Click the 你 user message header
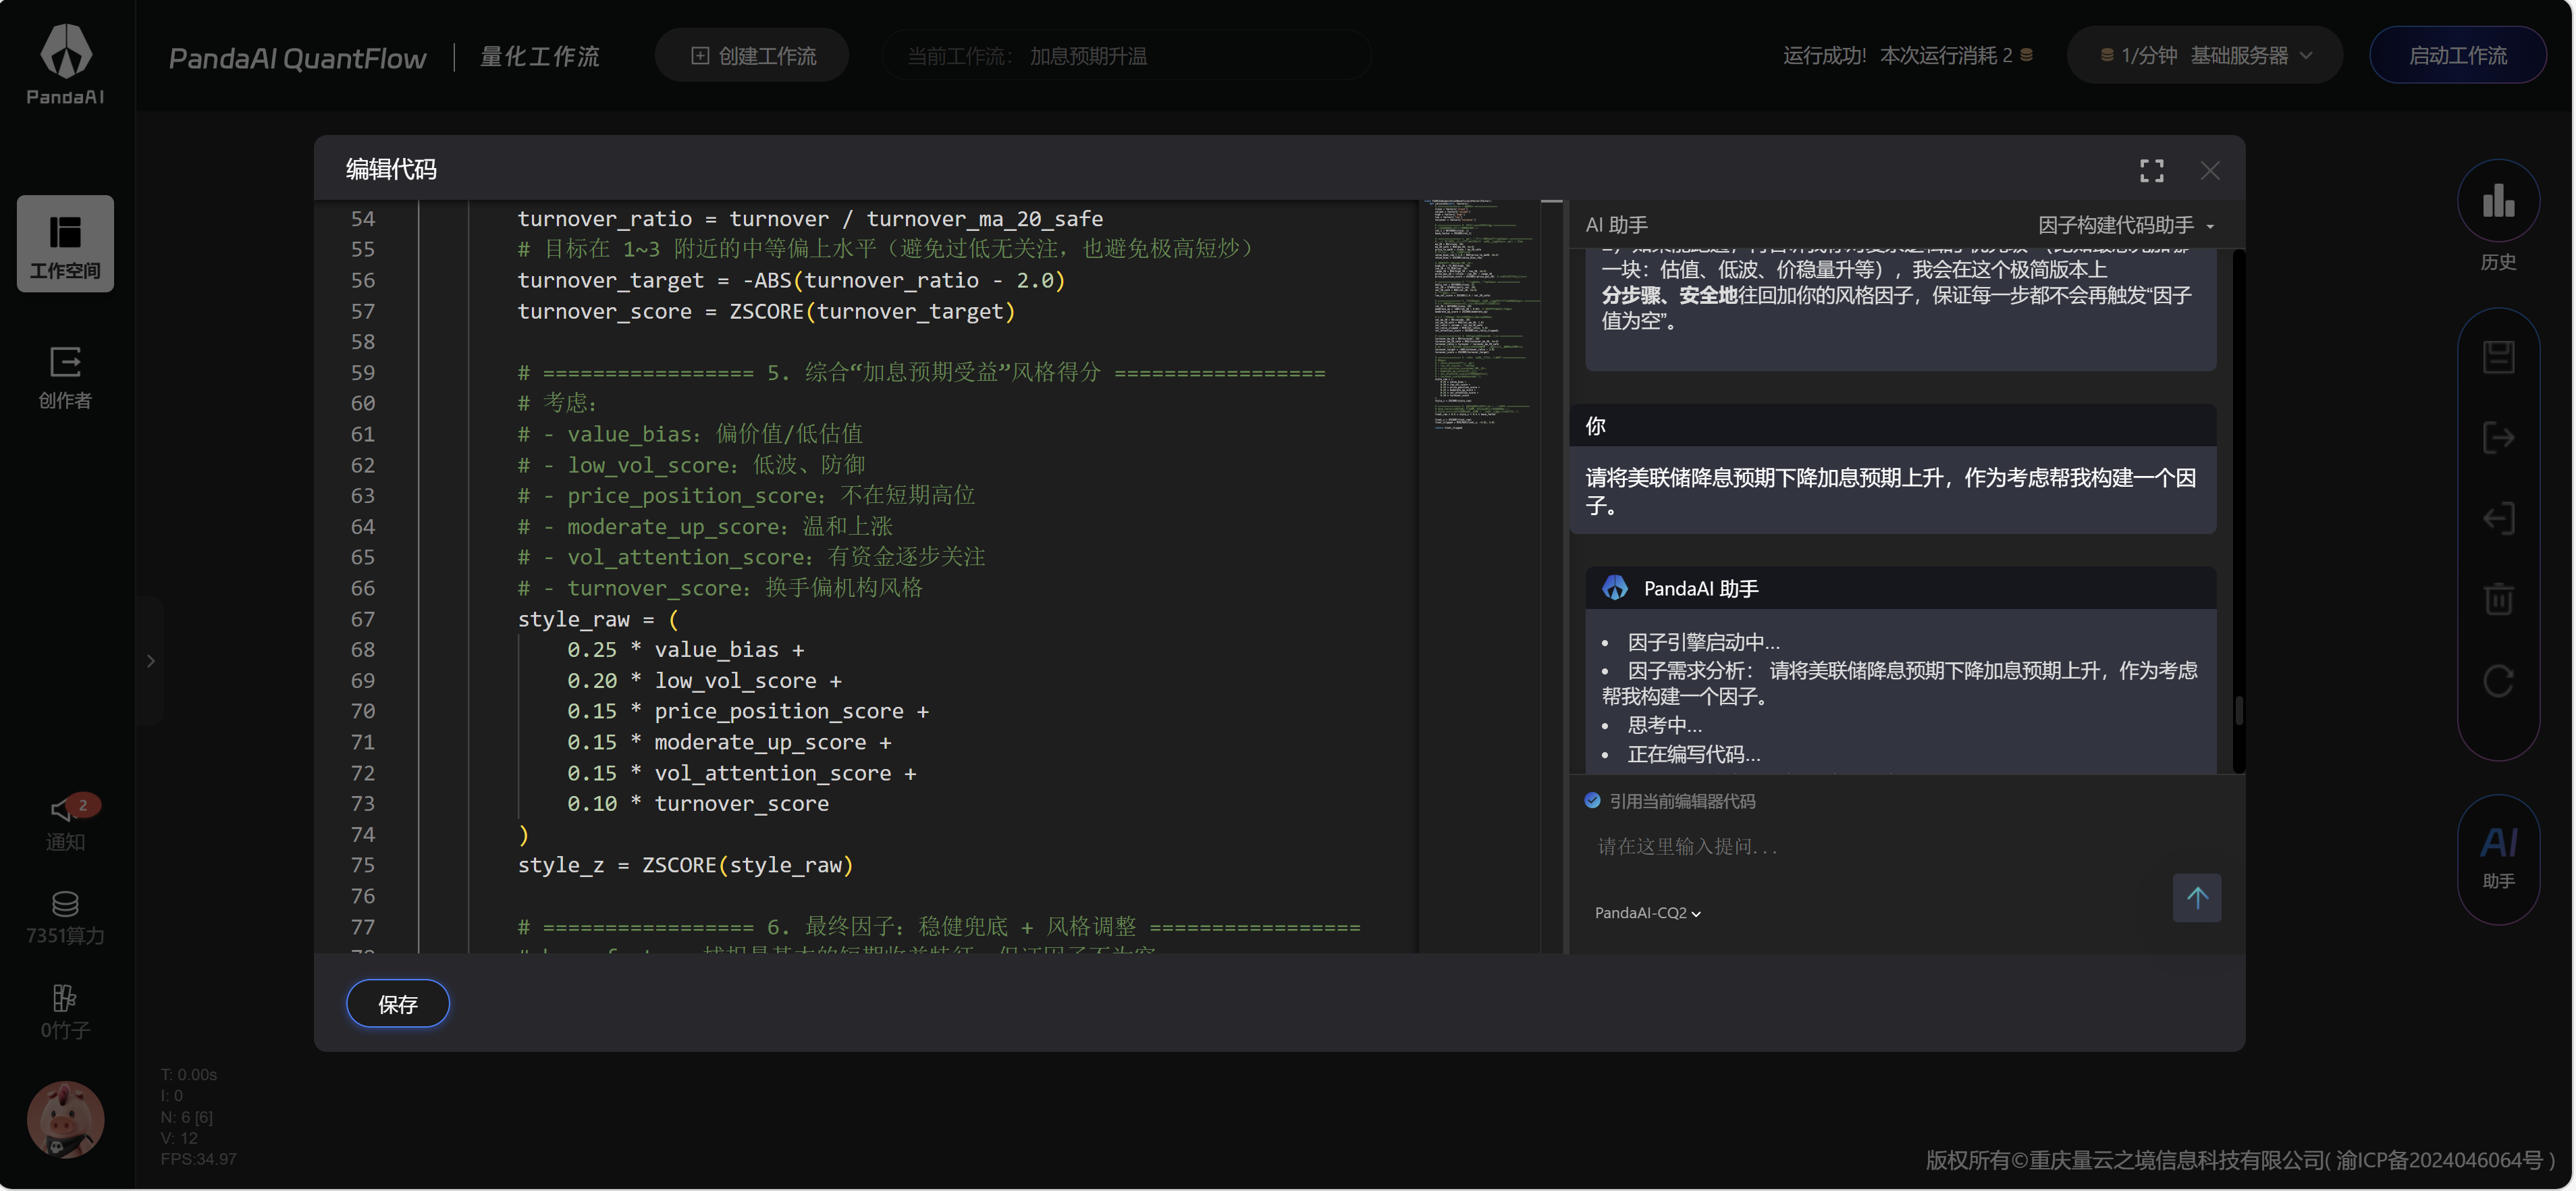The height and width of the screenshot is (1191, 2576). pos(1892,425)
